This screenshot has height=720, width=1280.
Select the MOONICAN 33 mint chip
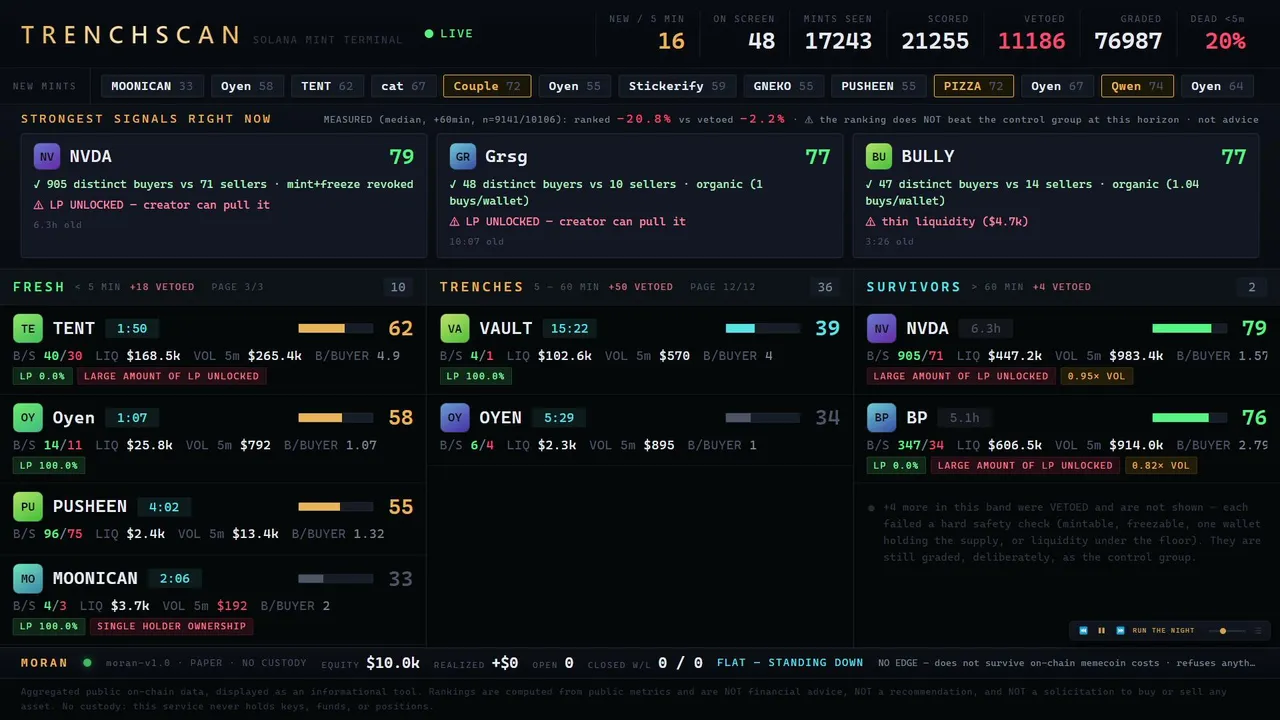point(152,86)
